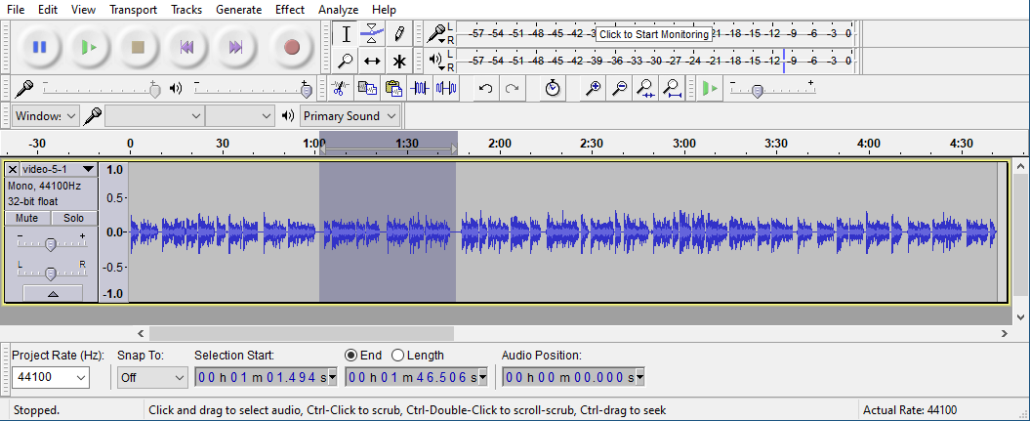The image size is (1030, 421).
Task: Open the Effect menu
Action: (x=290, y=9)
